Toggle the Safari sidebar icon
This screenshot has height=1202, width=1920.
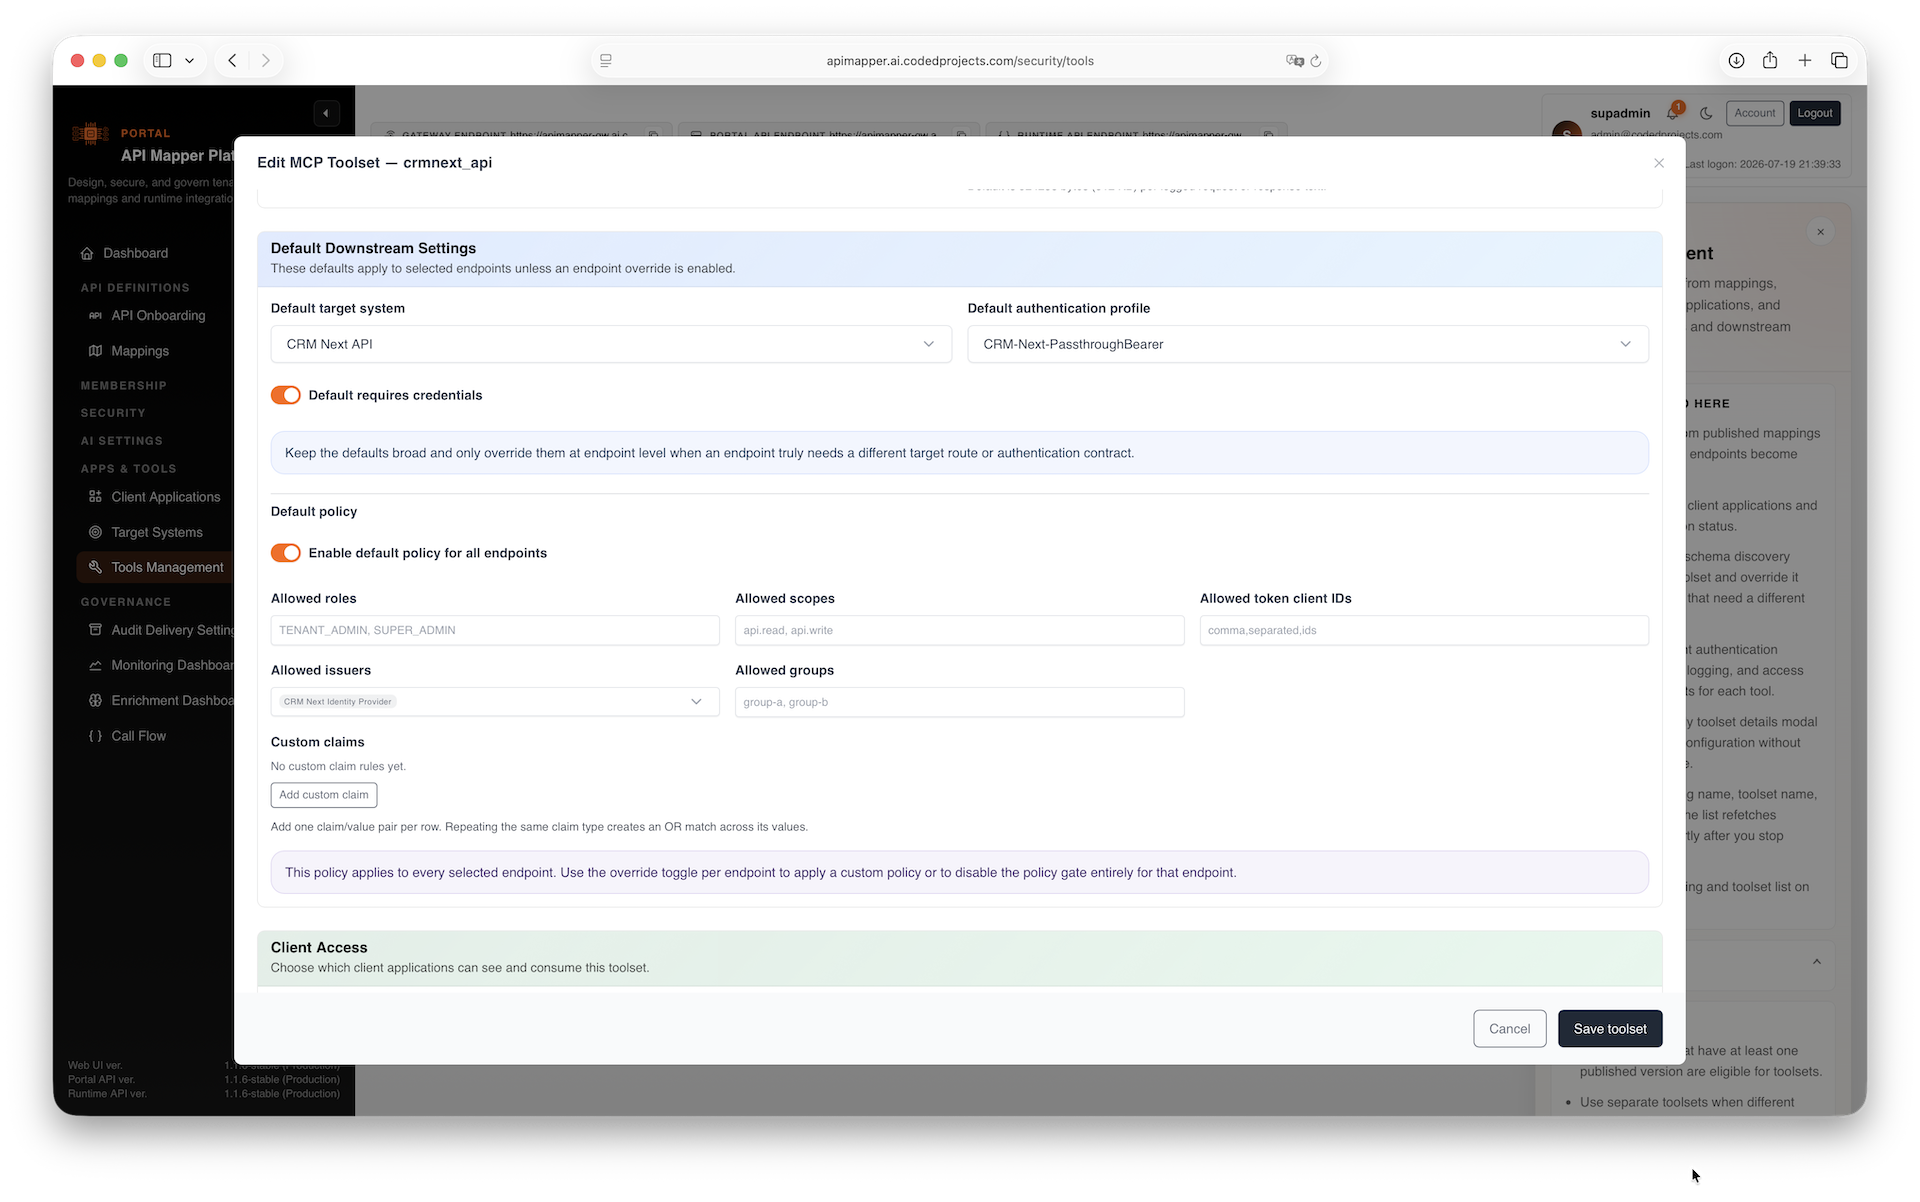(x=162, y=61)
